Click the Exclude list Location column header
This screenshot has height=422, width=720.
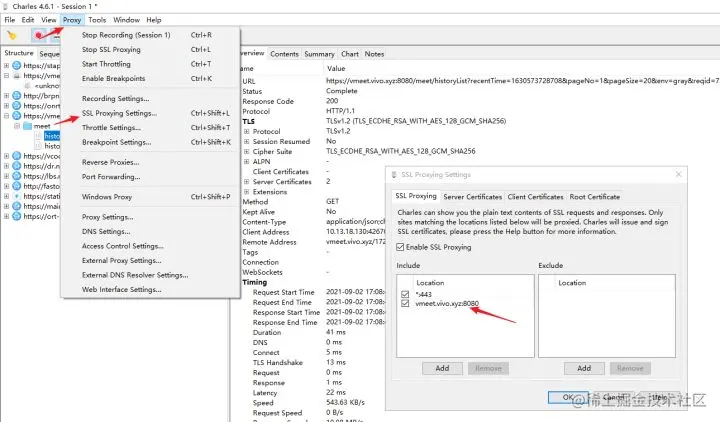click(572, 283)
